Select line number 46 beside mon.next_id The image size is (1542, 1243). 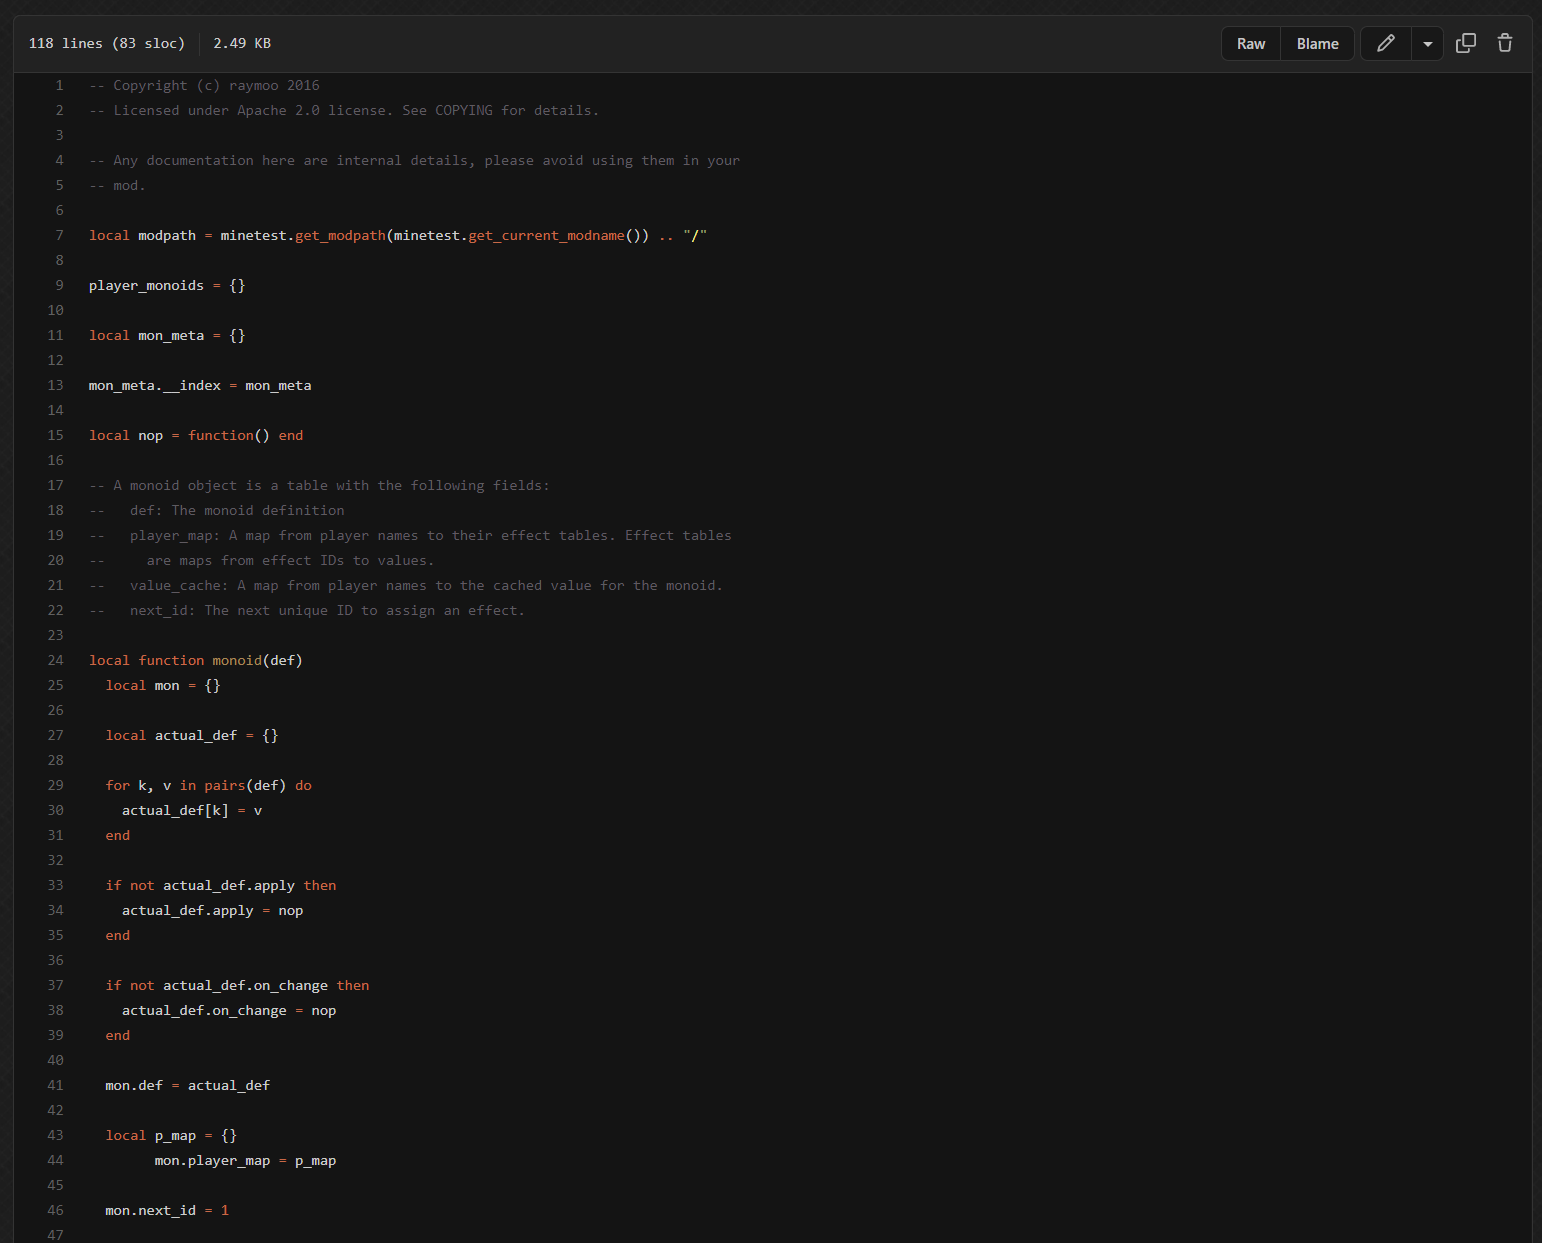pos(55,1211)
